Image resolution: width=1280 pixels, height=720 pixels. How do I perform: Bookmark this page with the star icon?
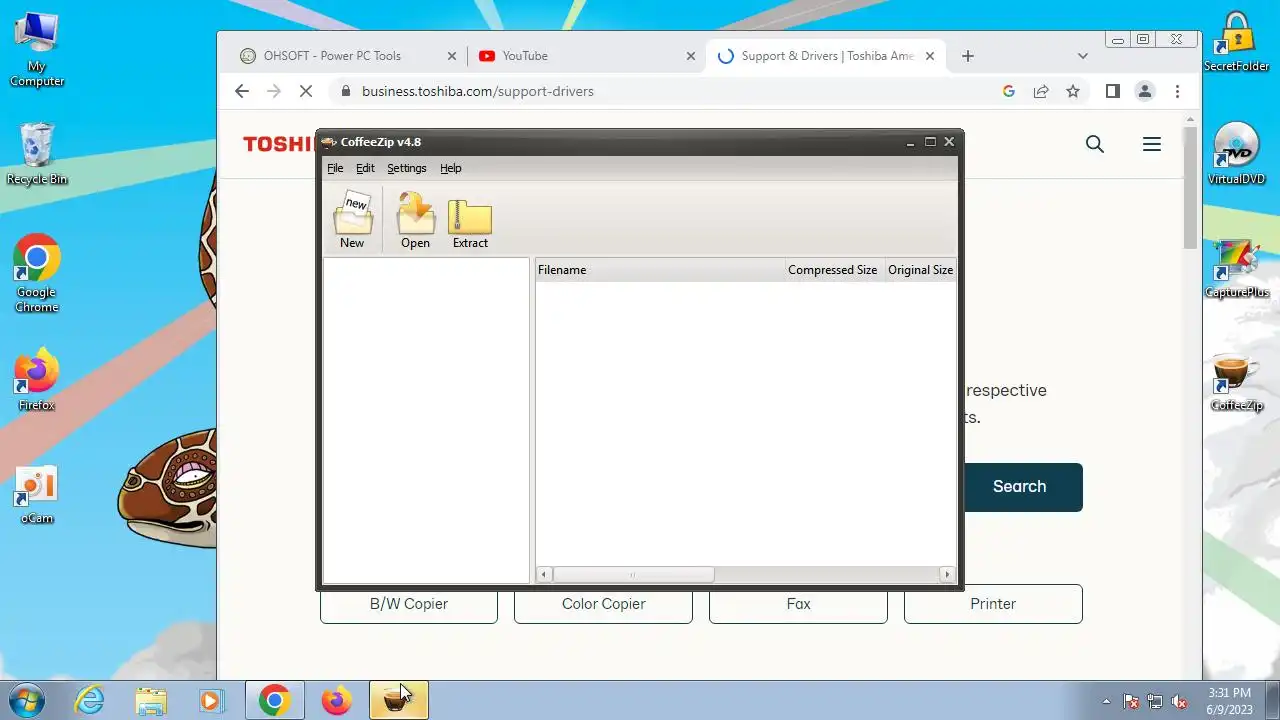click(x=1073, y=91)
